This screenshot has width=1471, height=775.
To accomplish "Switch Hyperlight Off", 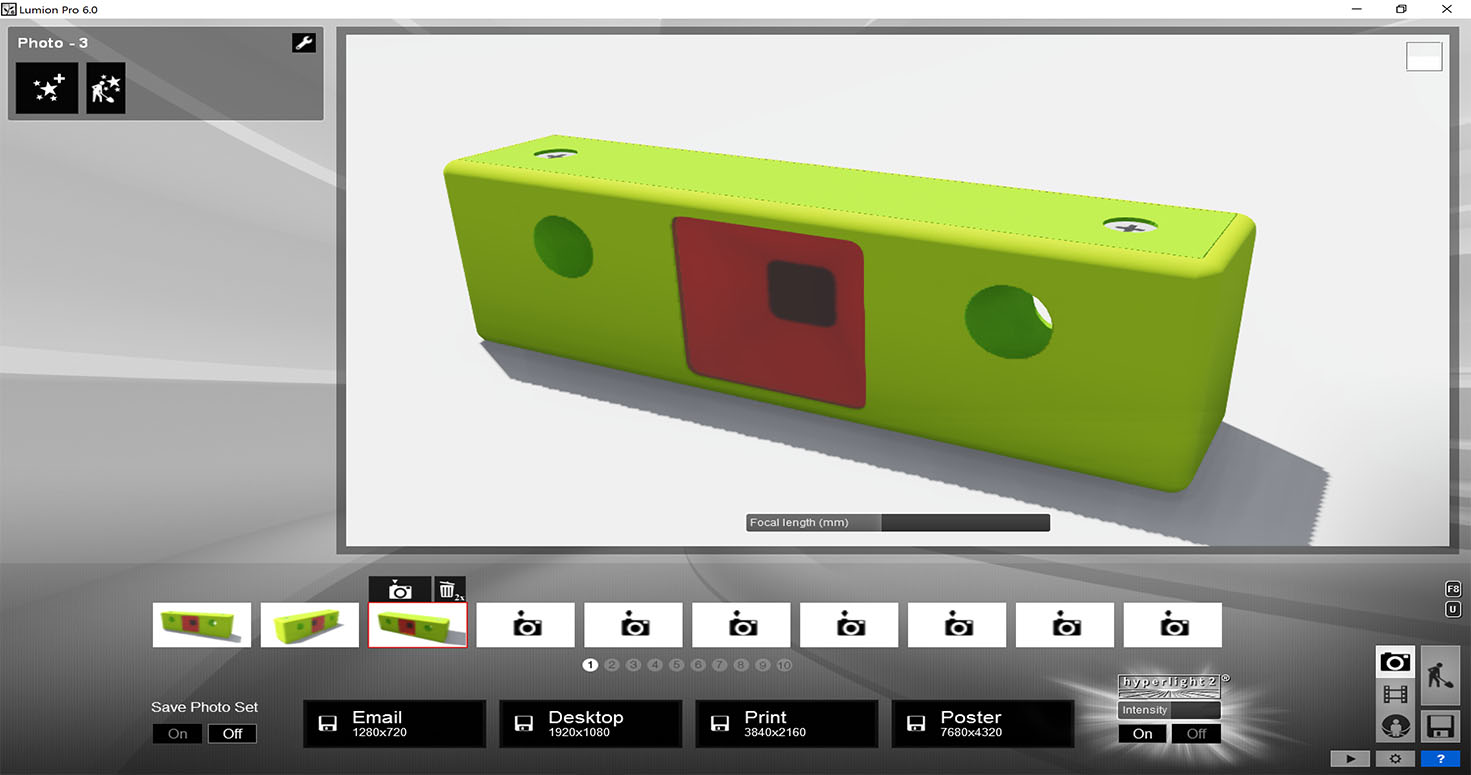I will tap(1196, 733).
